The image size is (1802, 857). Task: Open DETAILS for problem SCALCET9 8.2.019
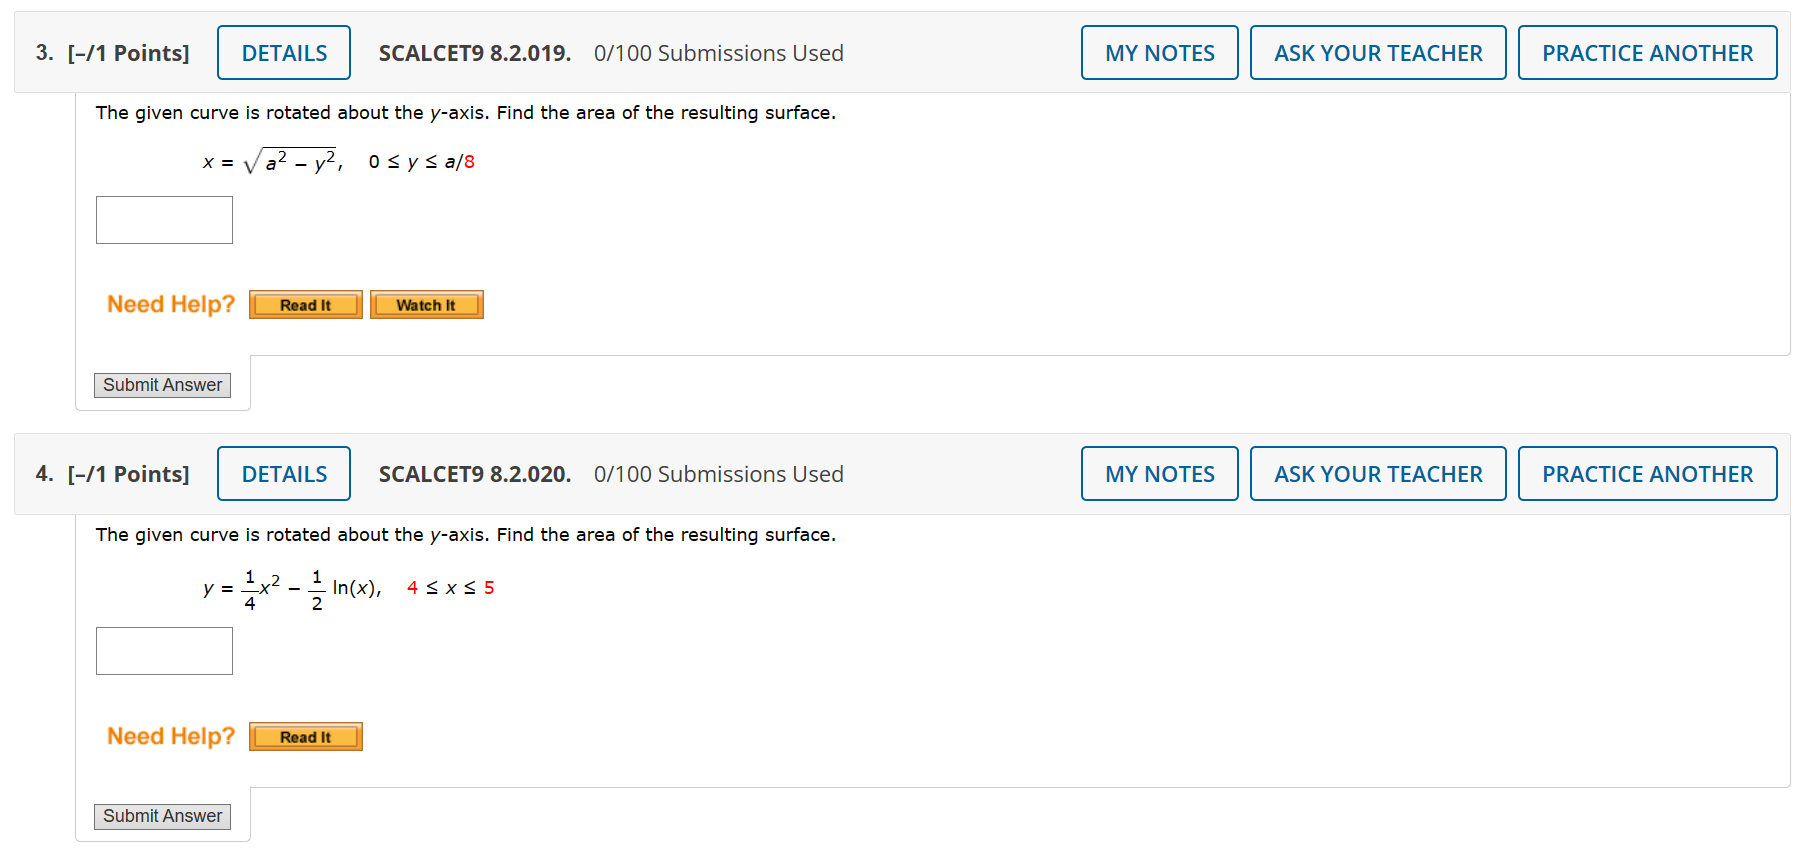[283, 52]
